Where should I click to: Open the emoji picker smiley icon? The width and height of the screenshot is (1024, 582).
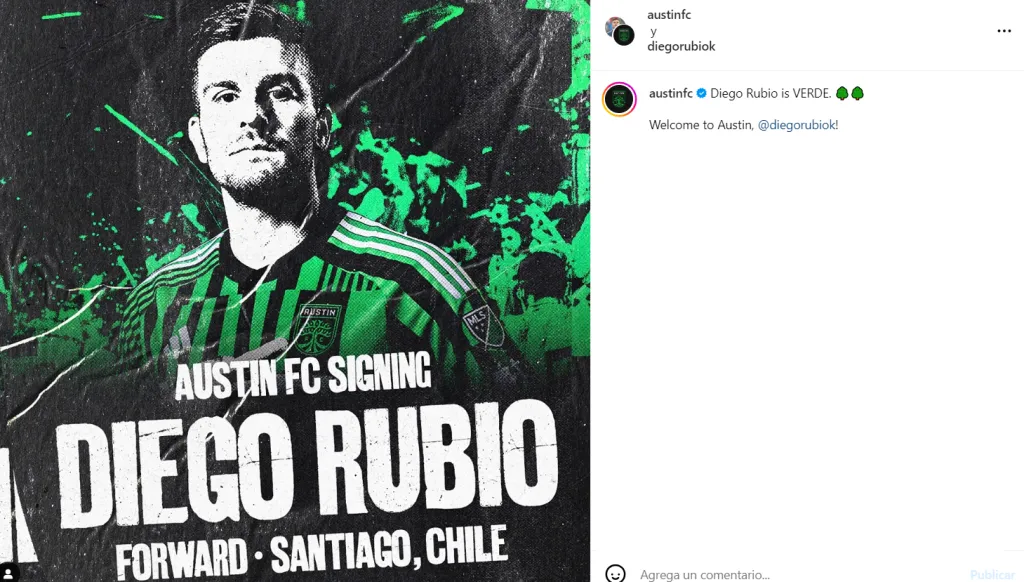pyautogui.click(x=615, y=574)
